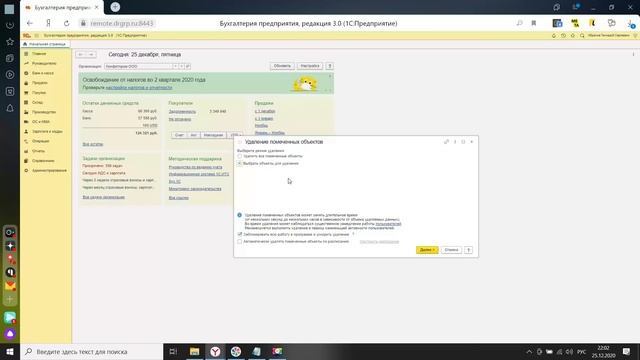Screen dimensions: 640x360
Task: Click the Счет button under Покупатели
Action: pos(179,135)
